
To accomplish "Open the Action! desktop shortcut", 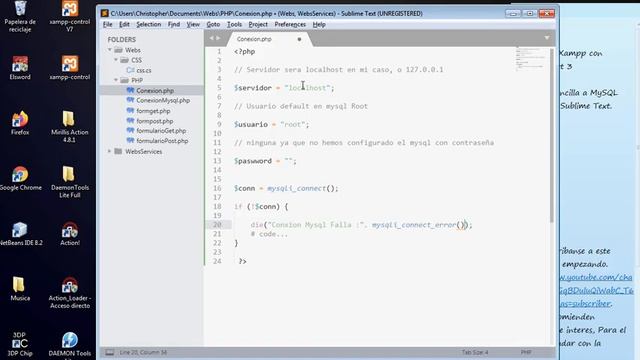I will coord(70,234).
